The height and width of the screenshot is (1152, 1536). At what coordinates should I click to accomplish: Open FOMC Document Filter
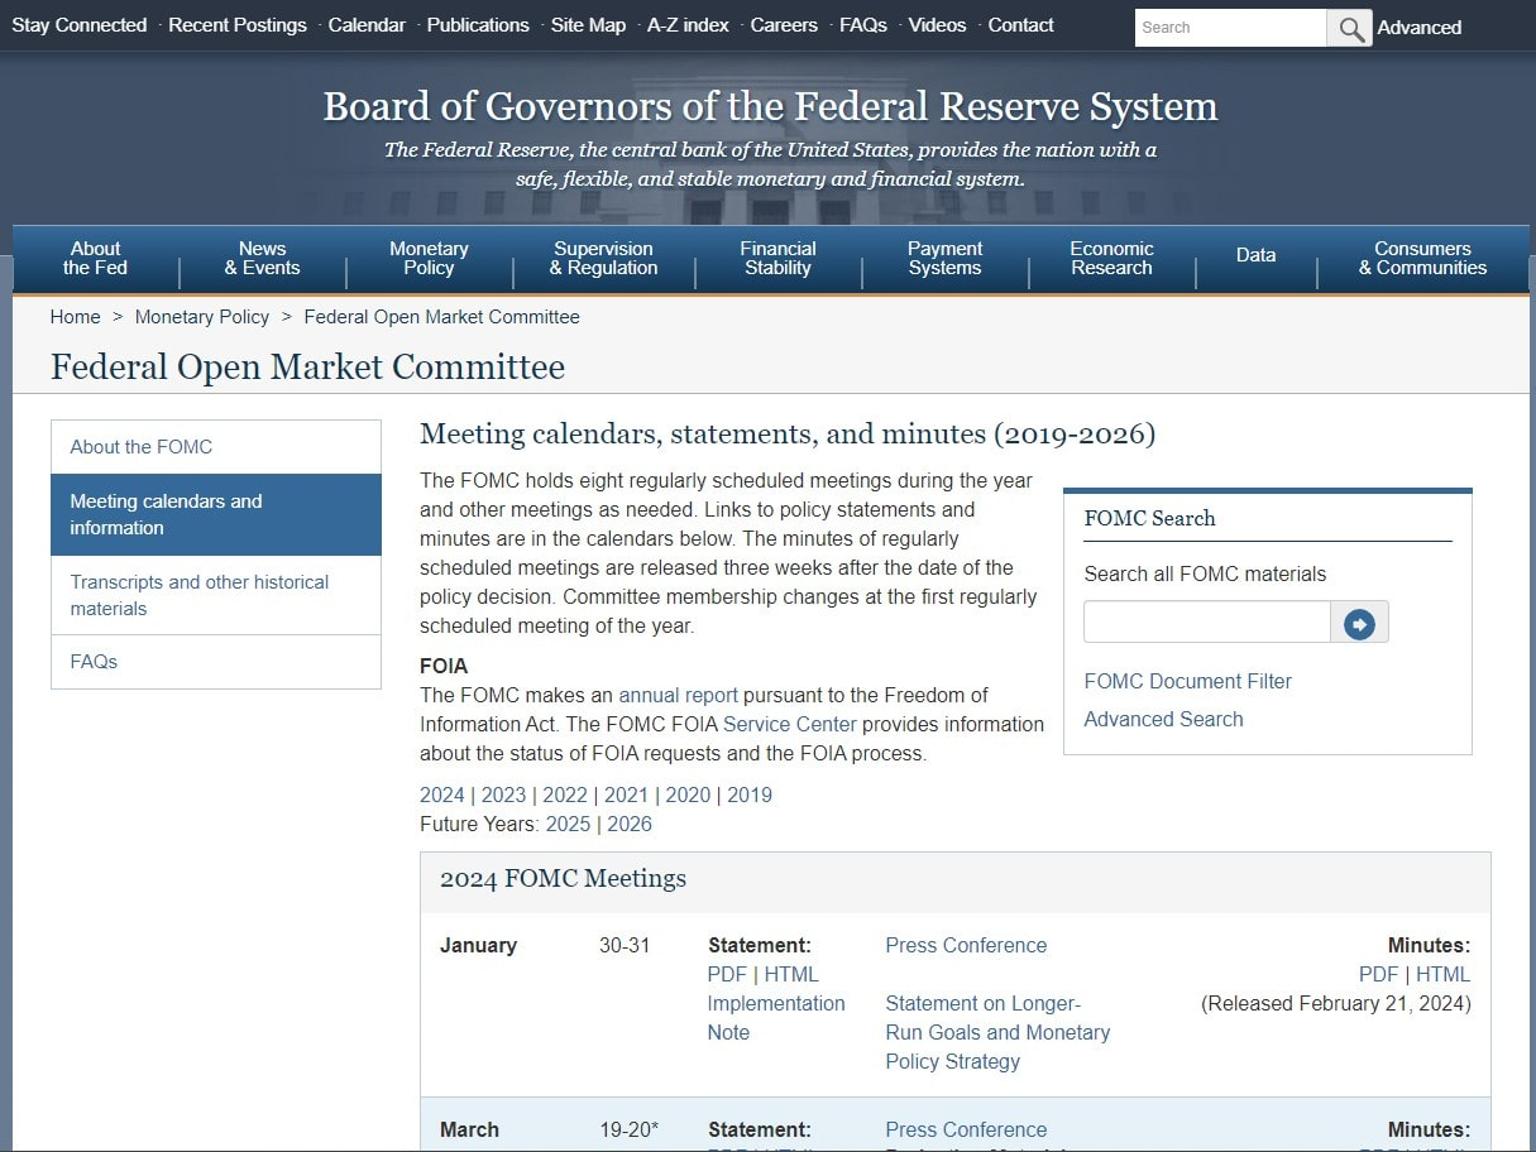(1188, 682)
